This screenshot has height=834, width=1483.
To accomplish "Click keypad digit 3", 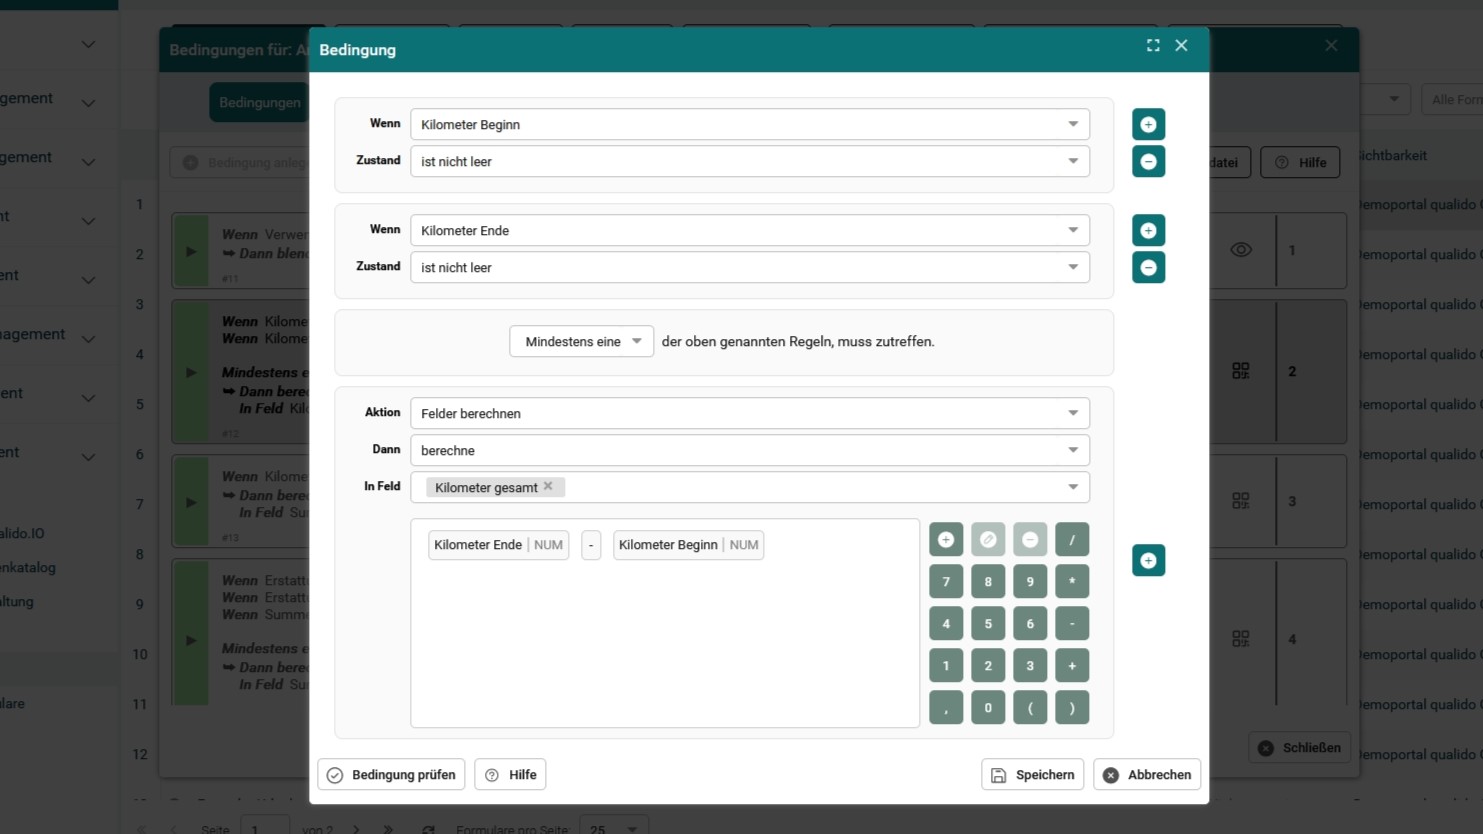I will pos(1030,665).
